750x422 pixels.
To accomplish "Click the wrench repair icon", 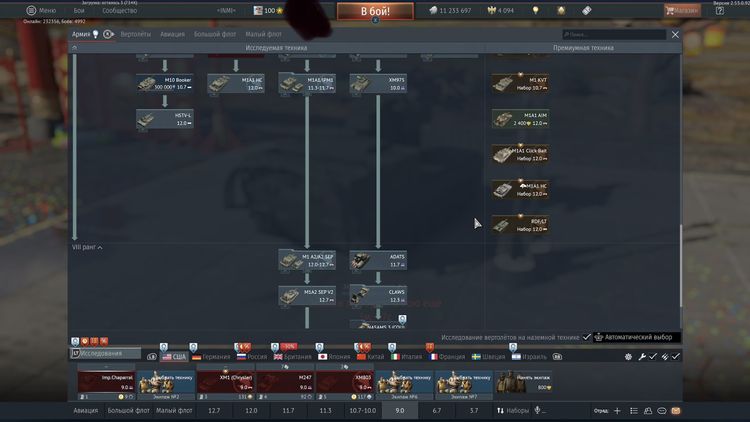I will coord(641,356).
